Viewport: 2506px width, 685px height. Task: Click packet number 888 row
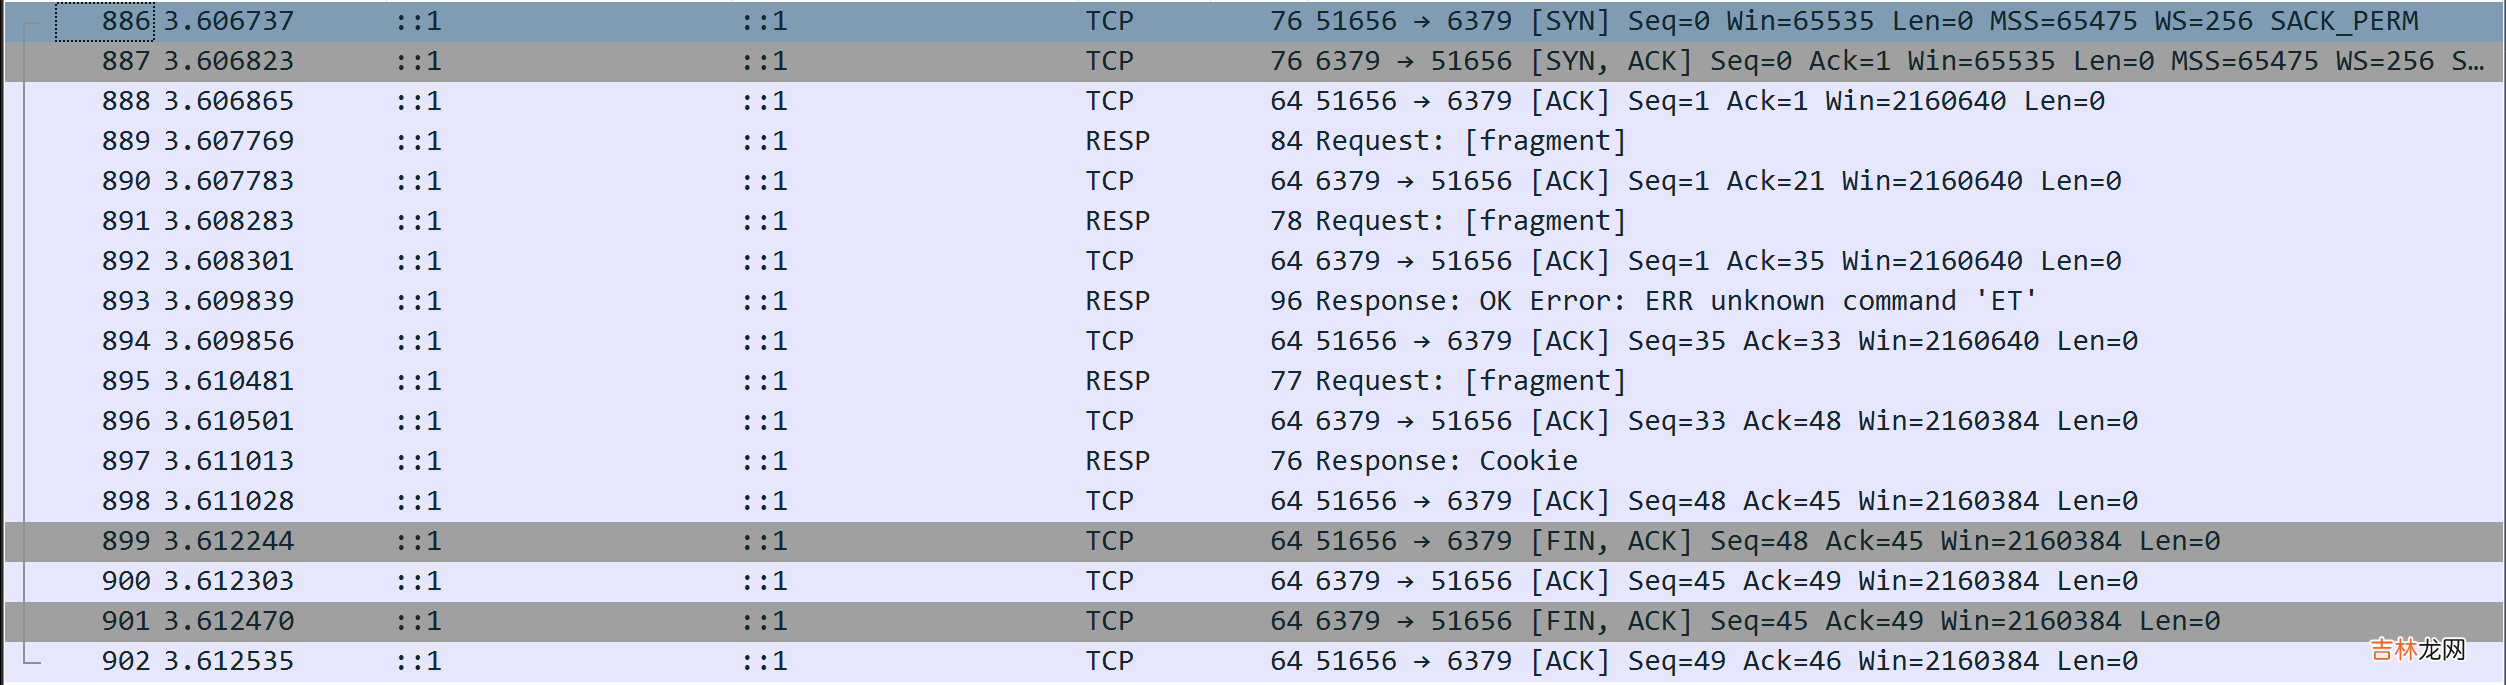coord(126,101)
